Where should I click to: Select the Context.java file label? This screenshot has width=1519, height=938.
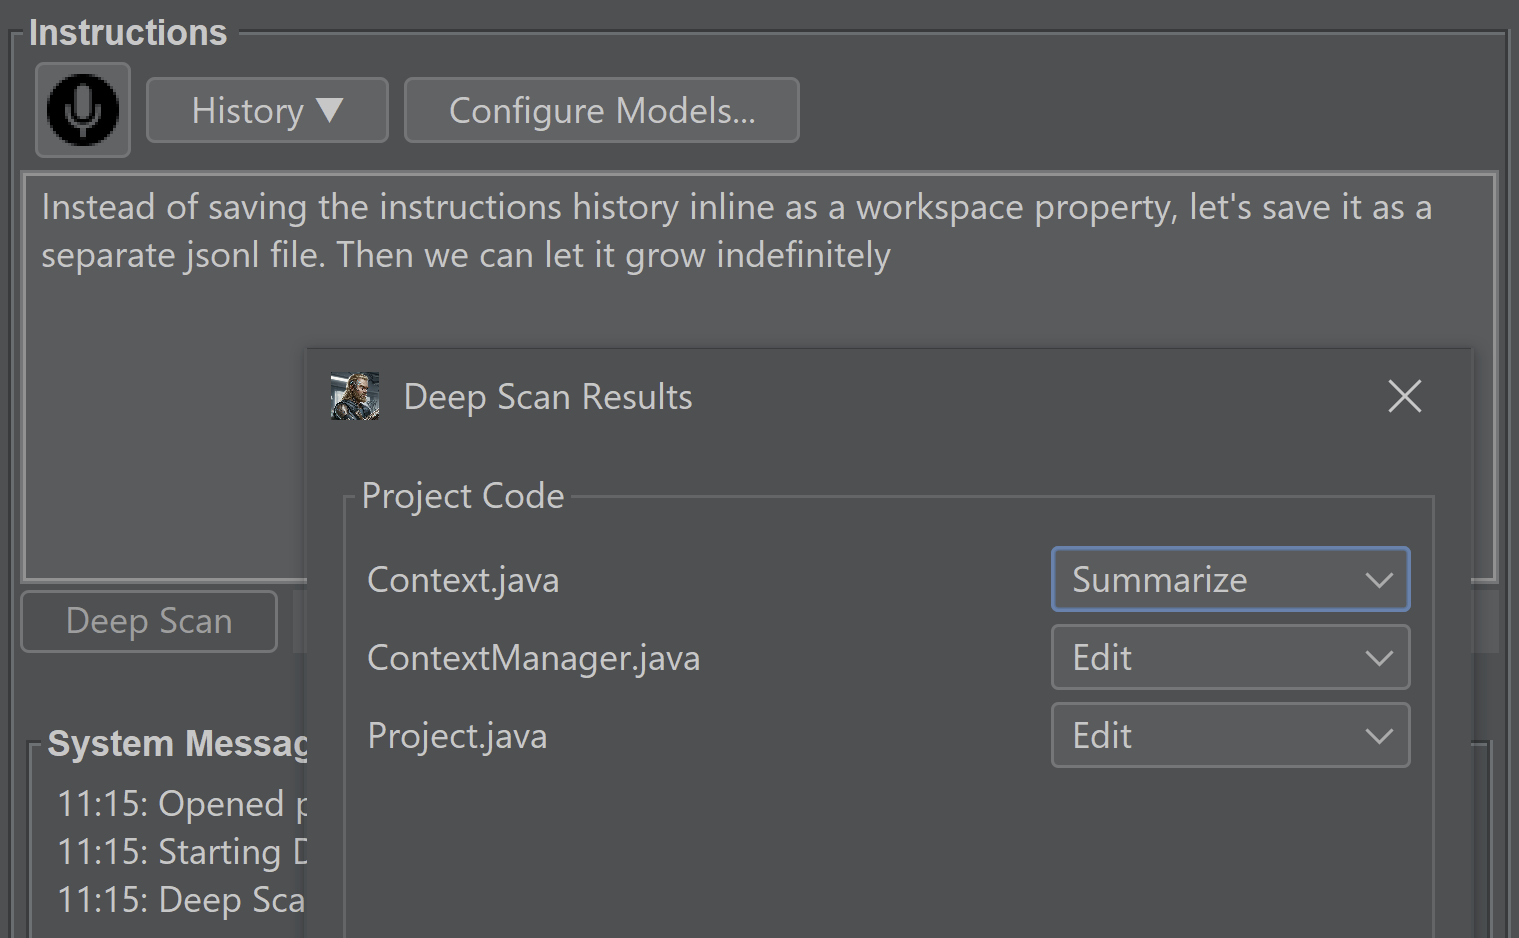[463, 580]
